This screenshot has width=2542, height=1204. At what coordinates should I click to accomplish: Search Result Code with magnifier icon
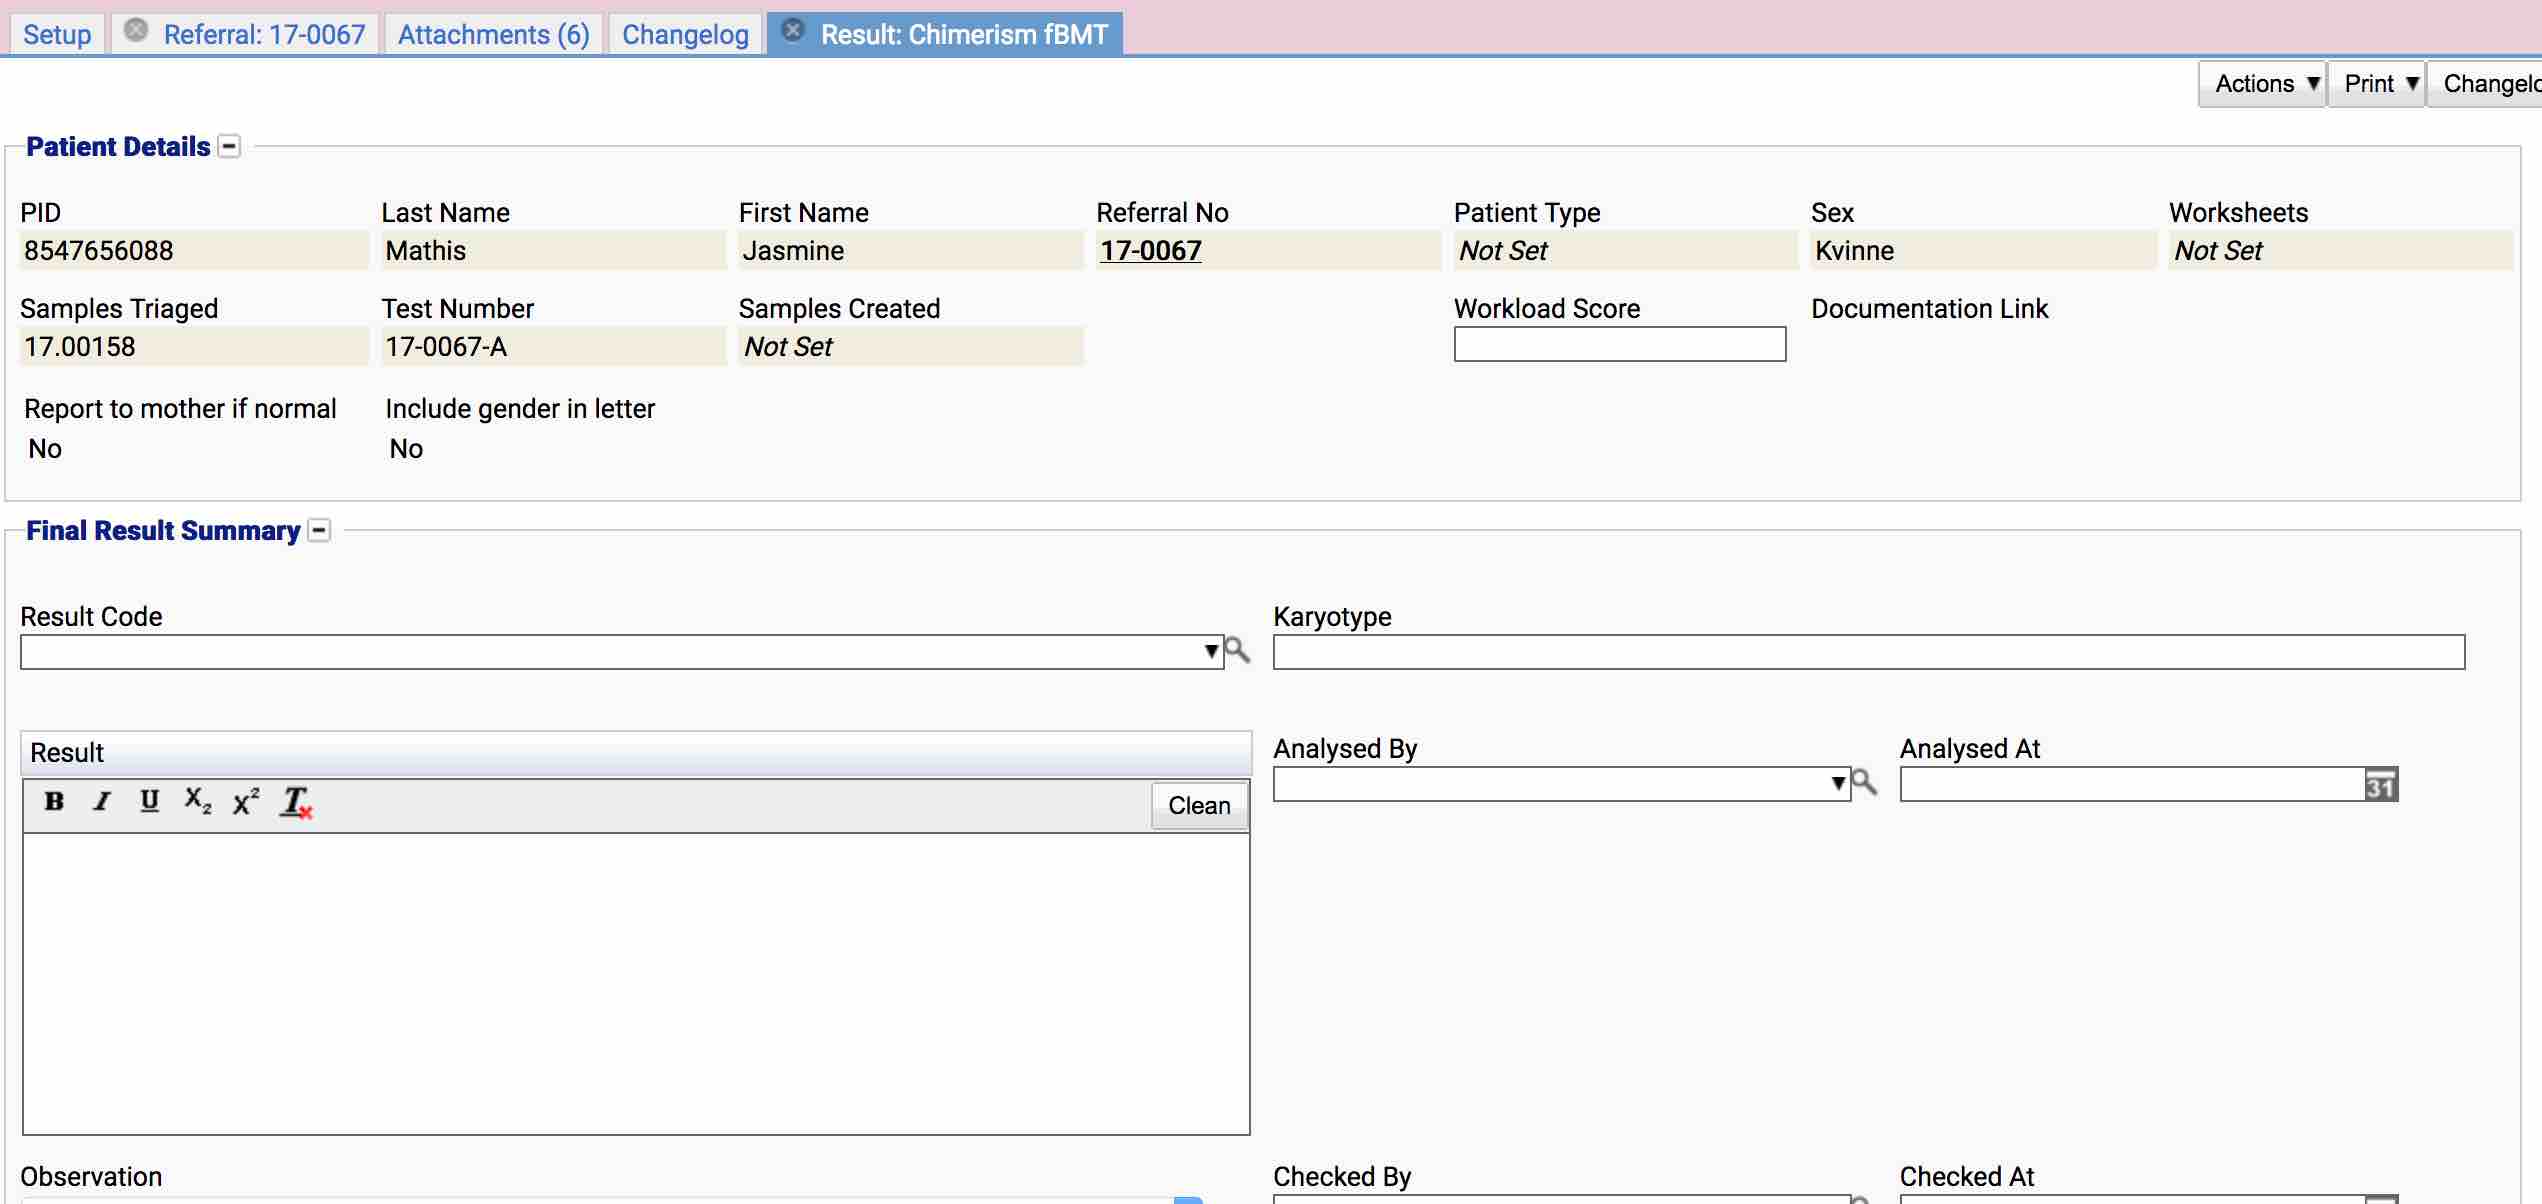tap(1238, 651)
